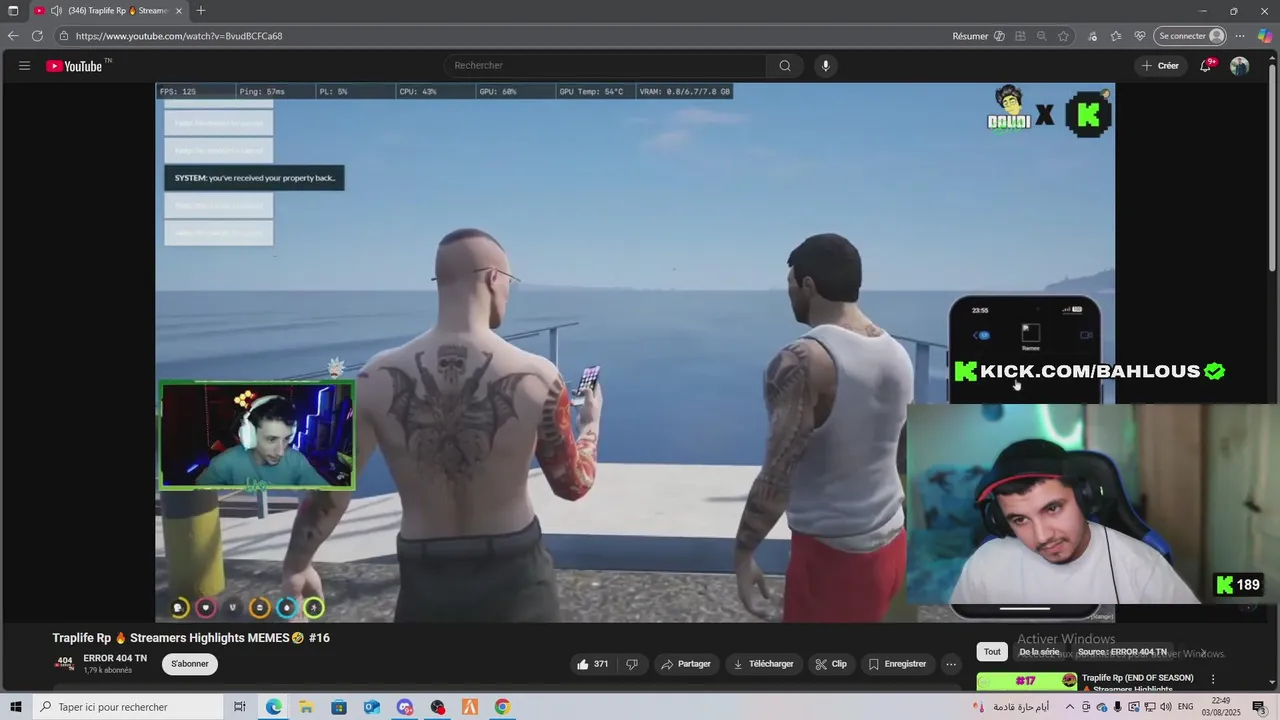1280x720 pixels.
Task: Open File Explorer from the taskbar
Action: (306, 707)
